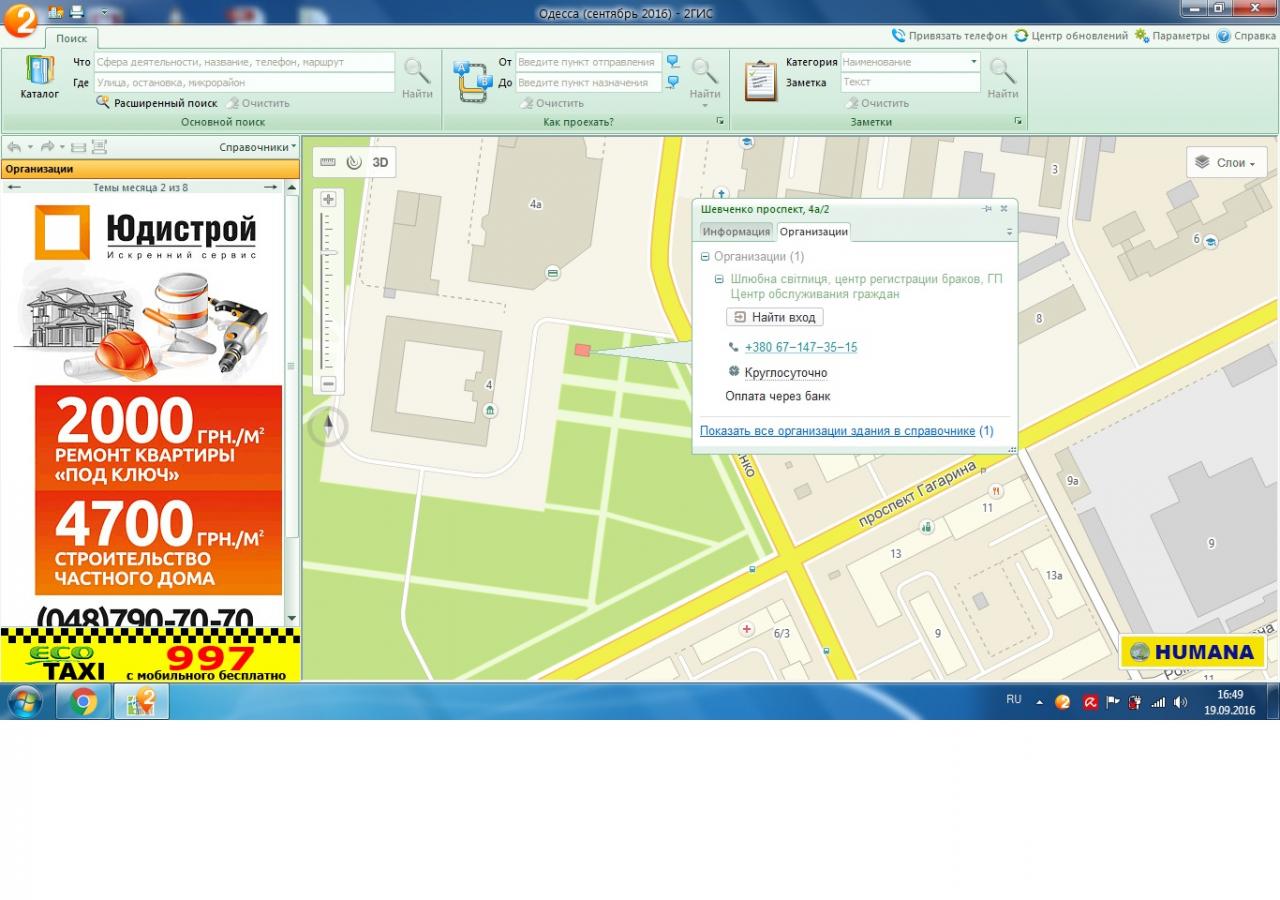Click the Найти вход button
Image resolution: width=1280 pixels, height=900 pixels.
pyautogui.click(x=774, y=317)
